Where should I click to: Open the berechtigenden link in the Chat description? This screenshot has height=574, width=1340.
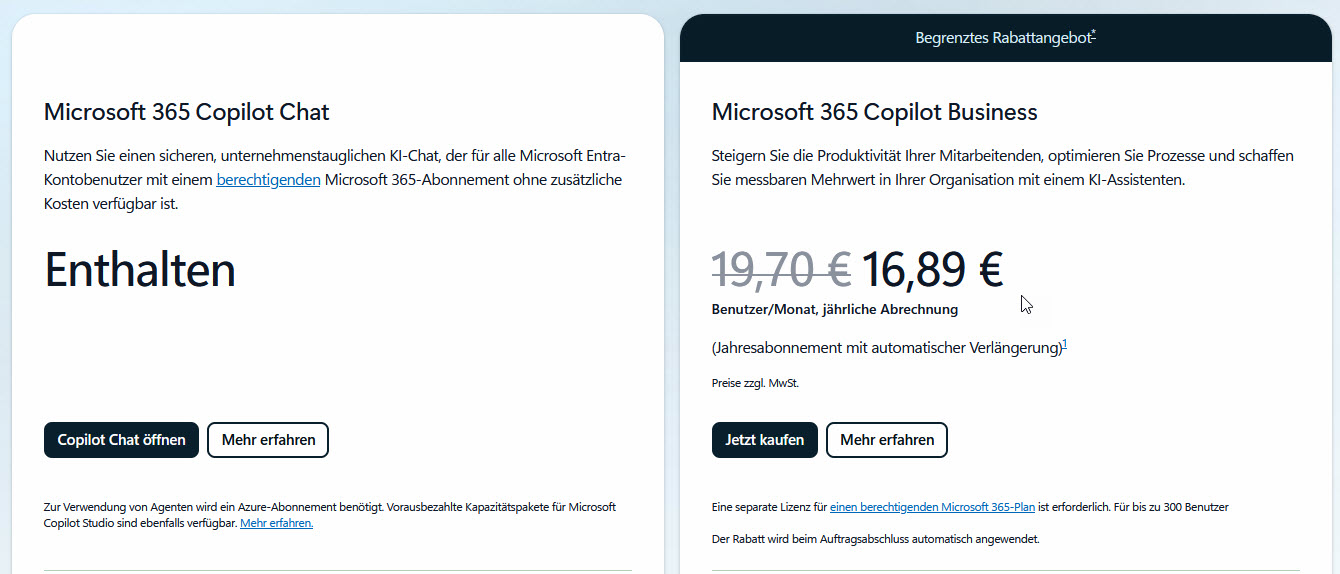pos(268,180)
